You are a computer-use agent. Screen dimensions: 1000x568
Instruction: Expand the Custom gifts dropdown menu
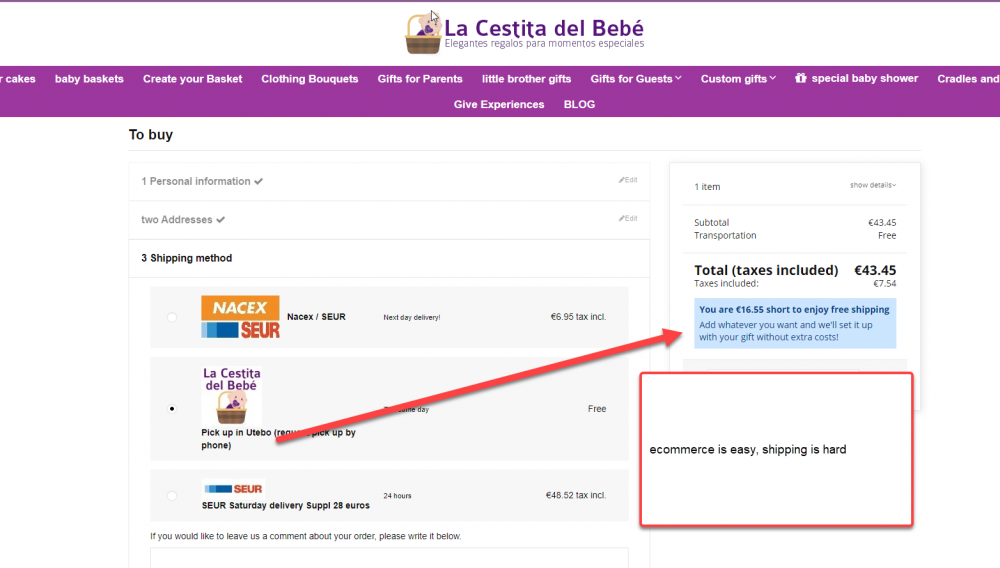click(738, 78)
